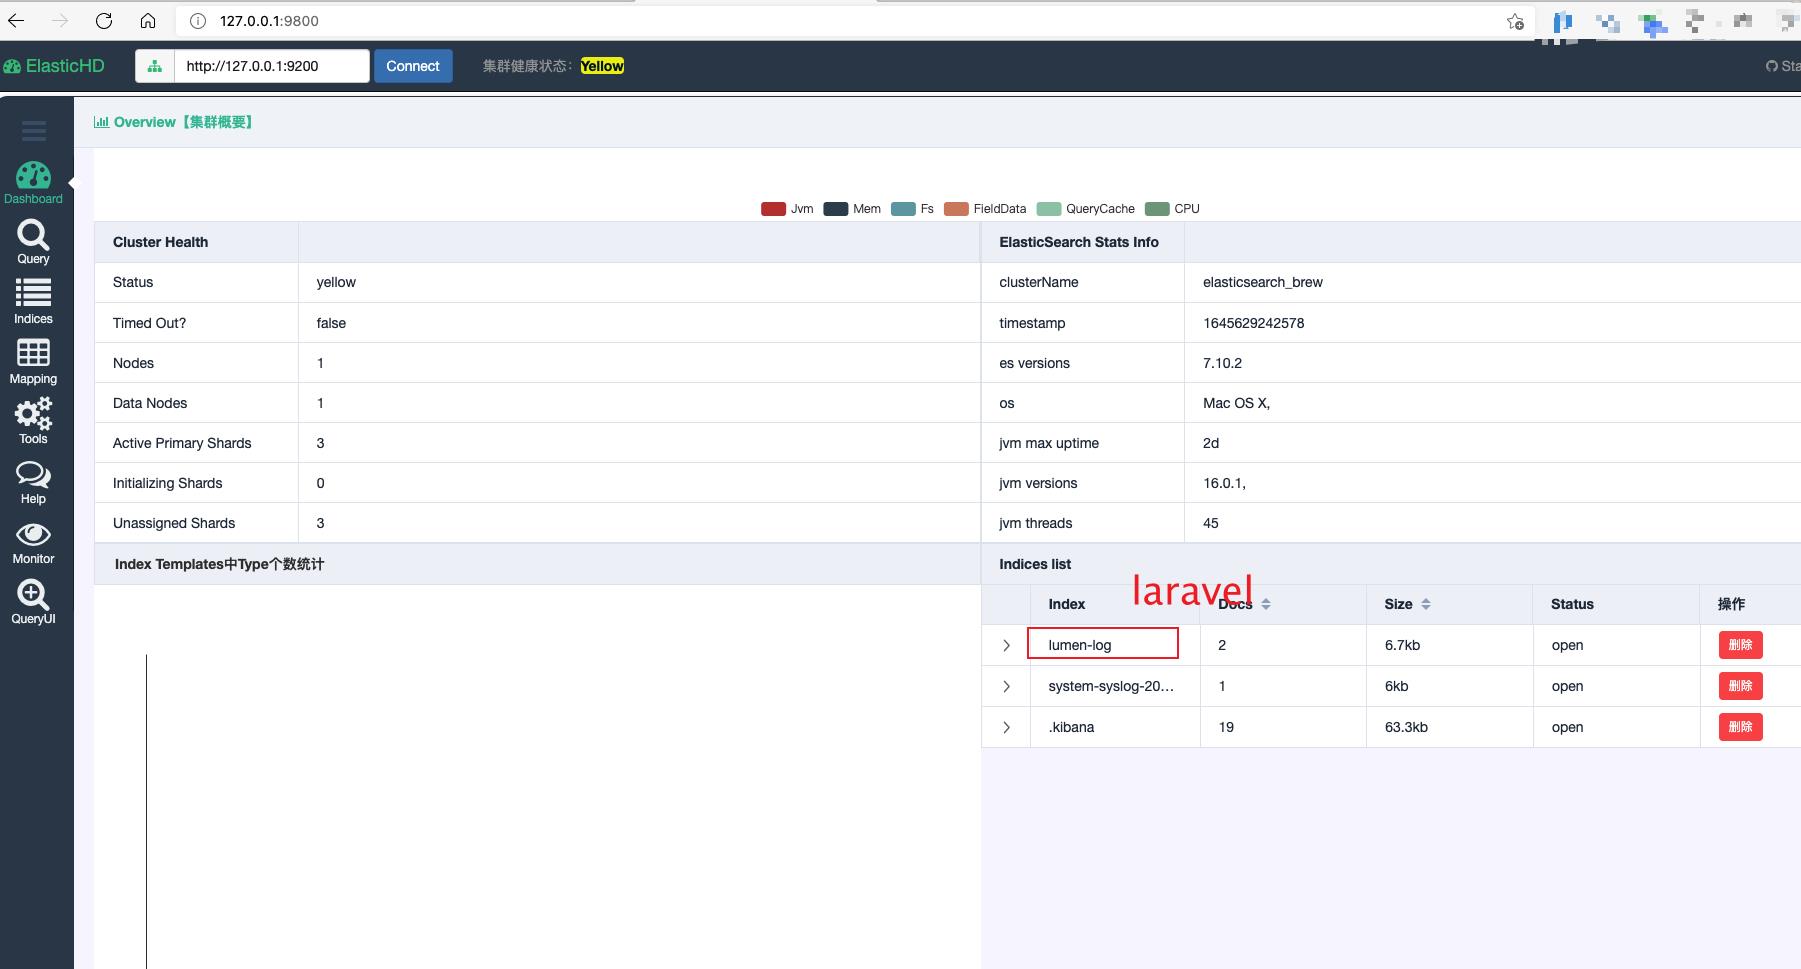This screenshot has width=1801, height=969.
Task: Select the .kibana index name
Action: [1071, 727]
